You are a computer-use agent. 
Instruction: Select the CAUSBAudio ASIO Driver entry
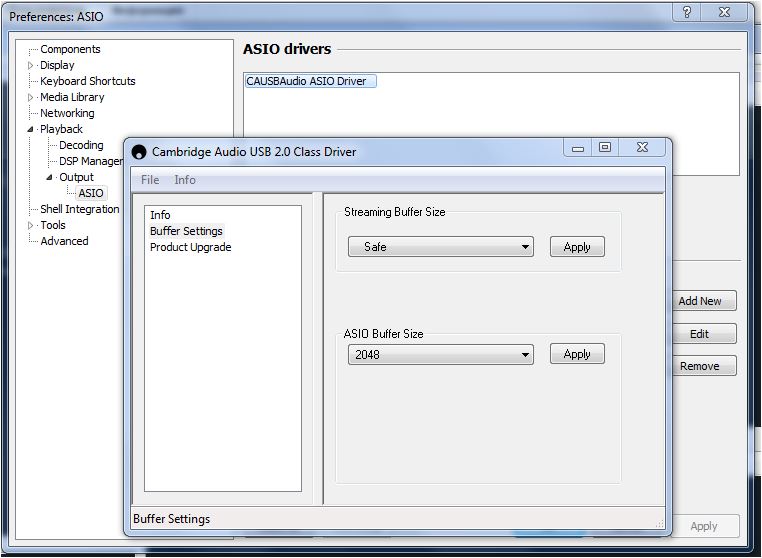310,81
